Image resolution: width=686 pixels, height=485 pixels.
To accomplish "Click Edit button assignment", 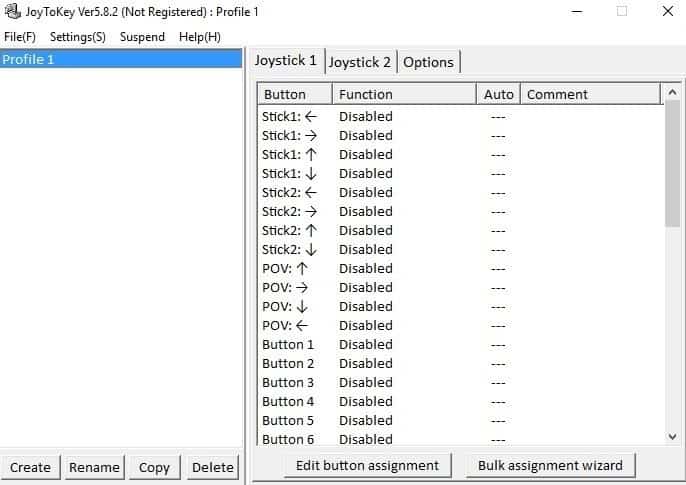I will pos(368,465).
